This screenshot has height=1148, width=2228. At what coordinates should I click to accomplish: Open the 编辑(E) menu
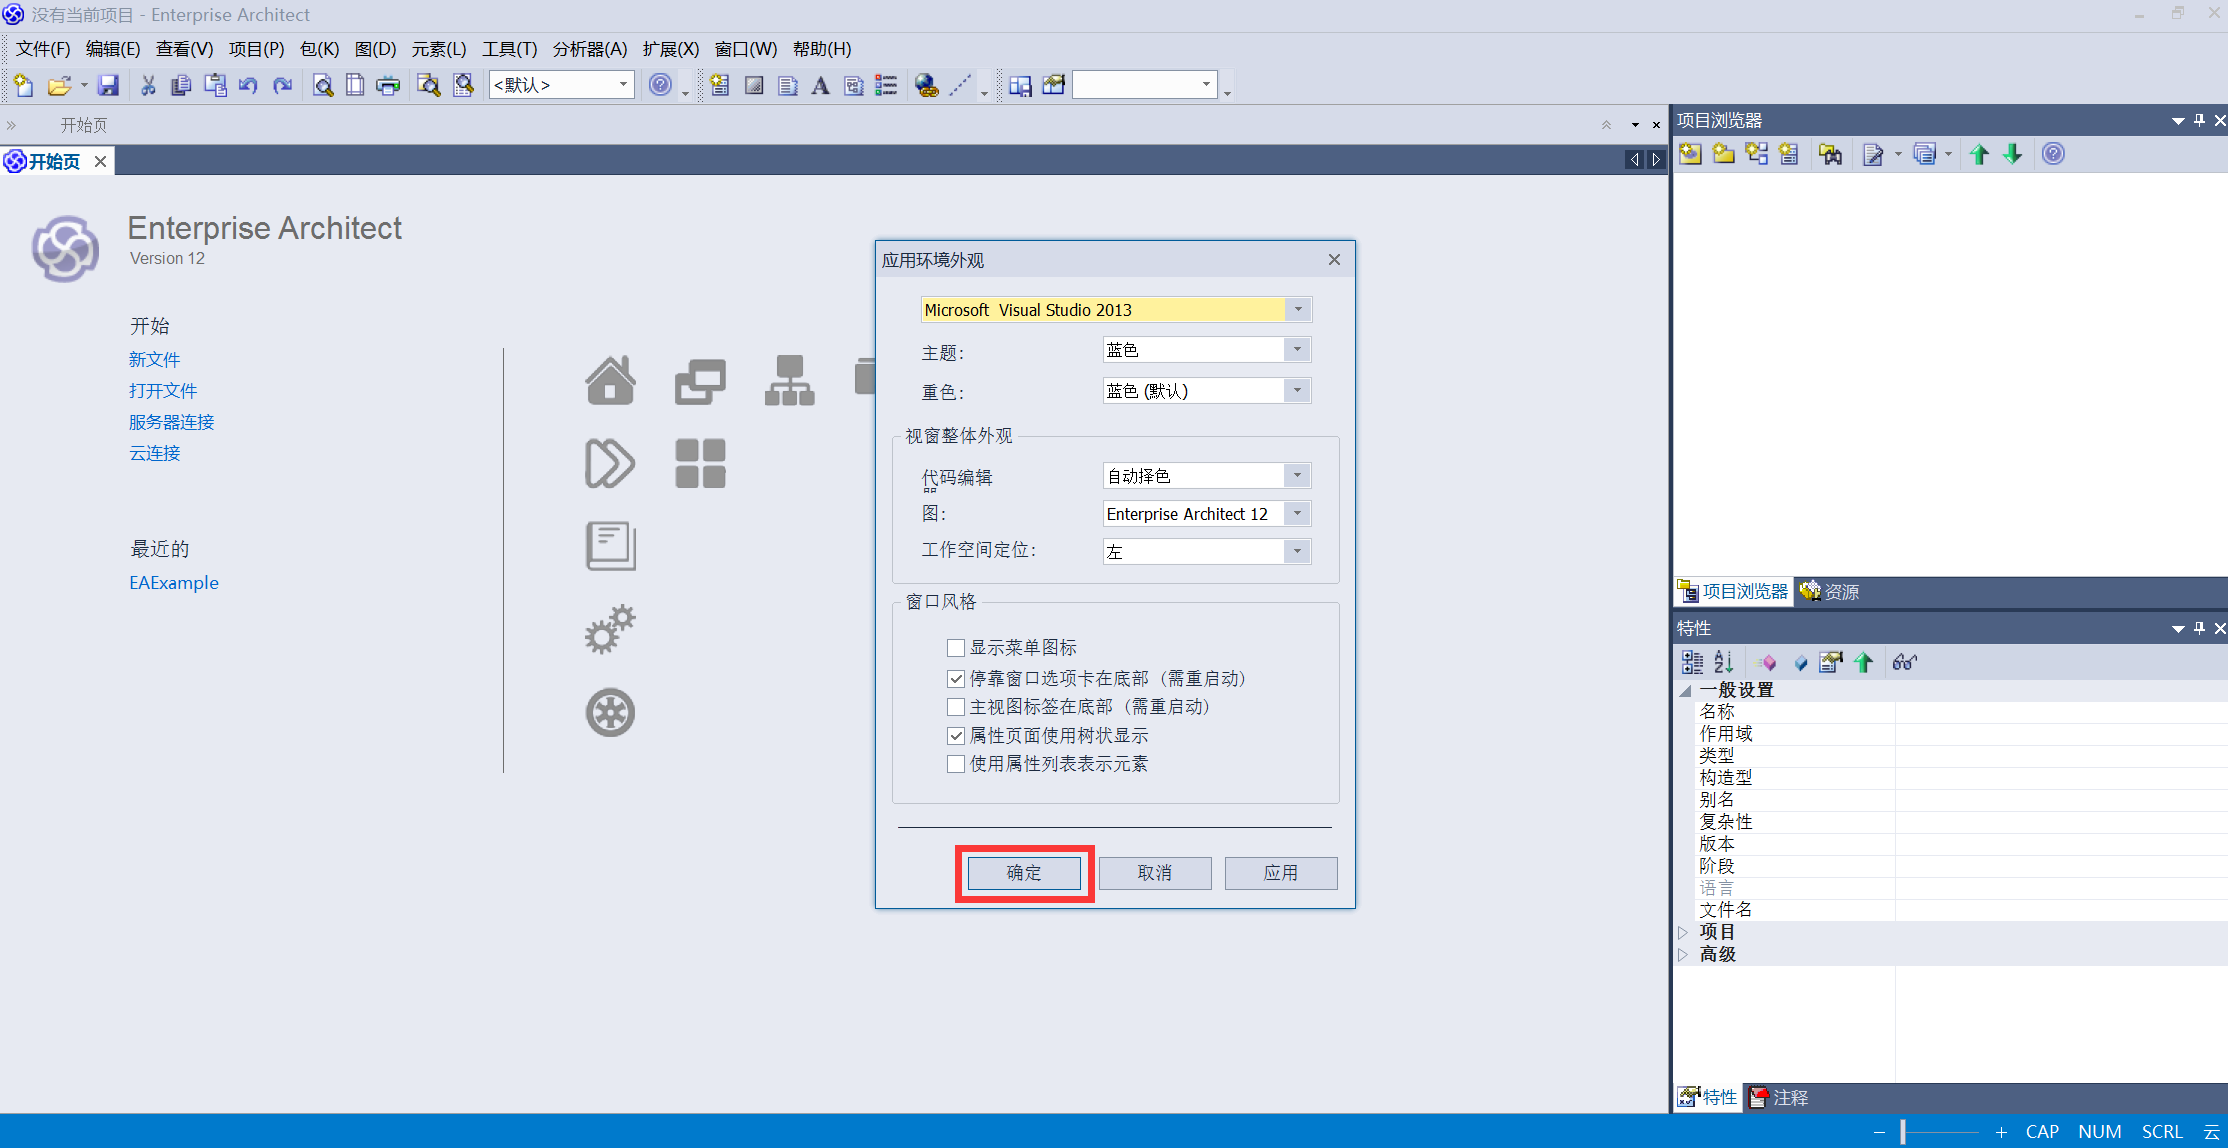click(113, 49)
